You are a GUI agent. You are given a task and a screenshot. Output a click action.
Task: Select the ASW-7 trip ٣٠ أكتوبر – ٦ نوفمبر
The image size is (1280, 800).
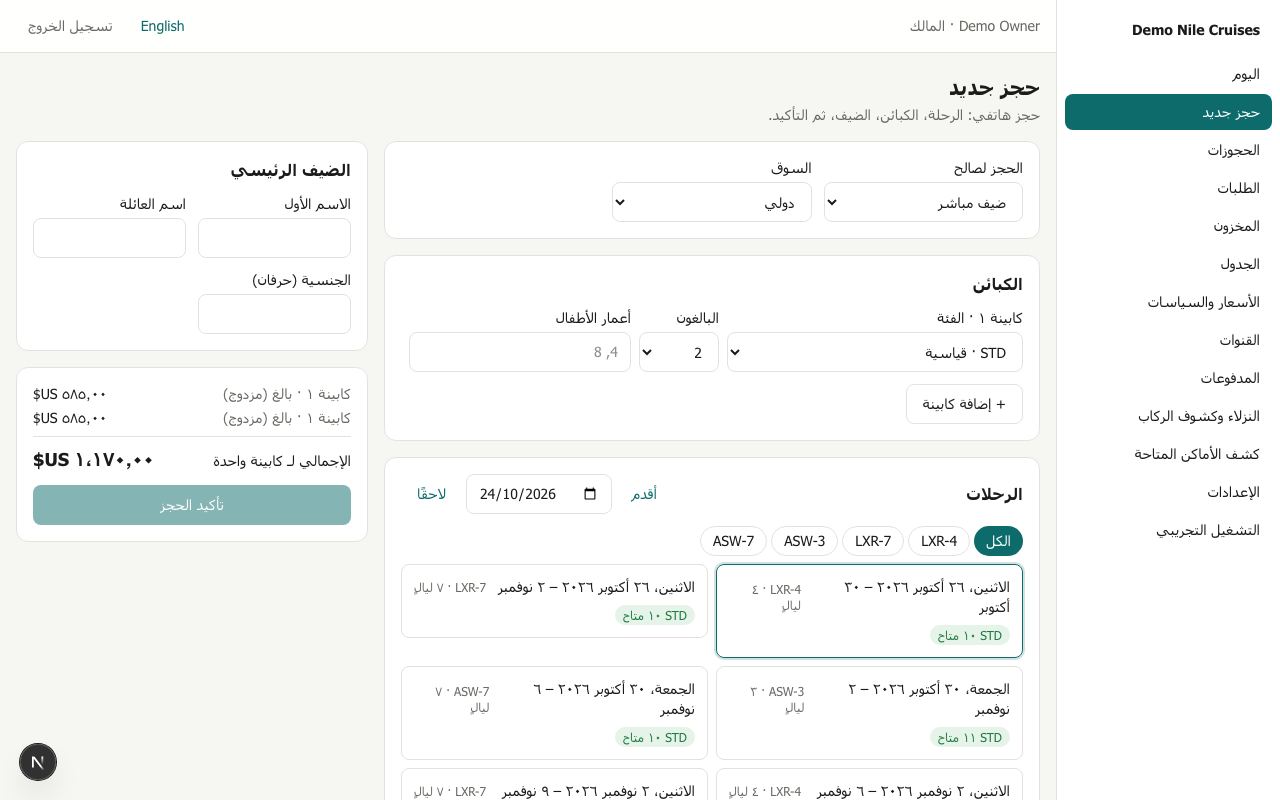(x=554, y=713)
